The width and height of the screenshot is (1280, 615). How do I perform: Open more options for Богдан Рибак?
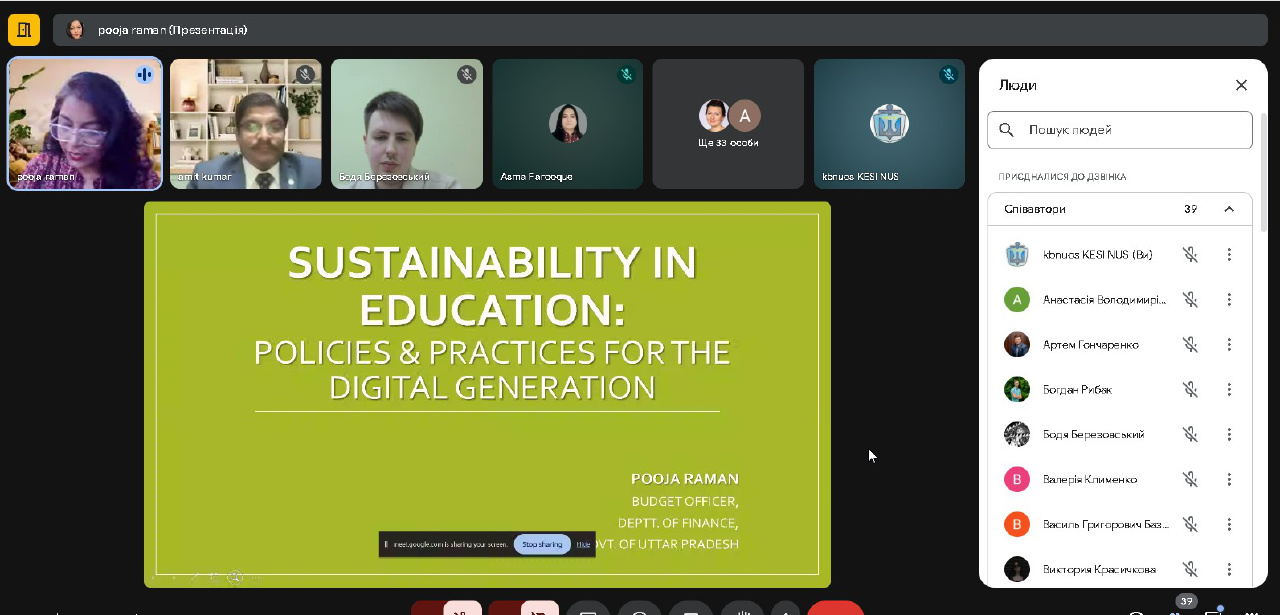[x=1229, y=390]
